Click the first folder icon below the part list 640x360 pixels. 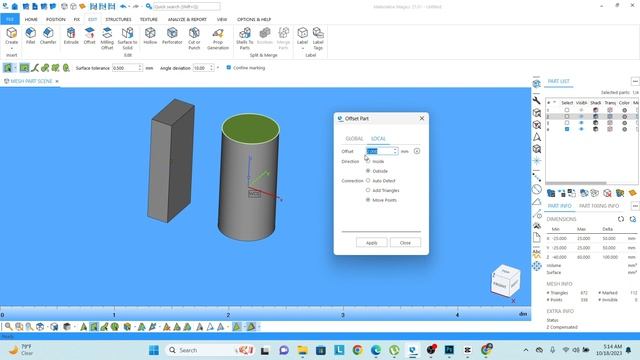[551, 193]
